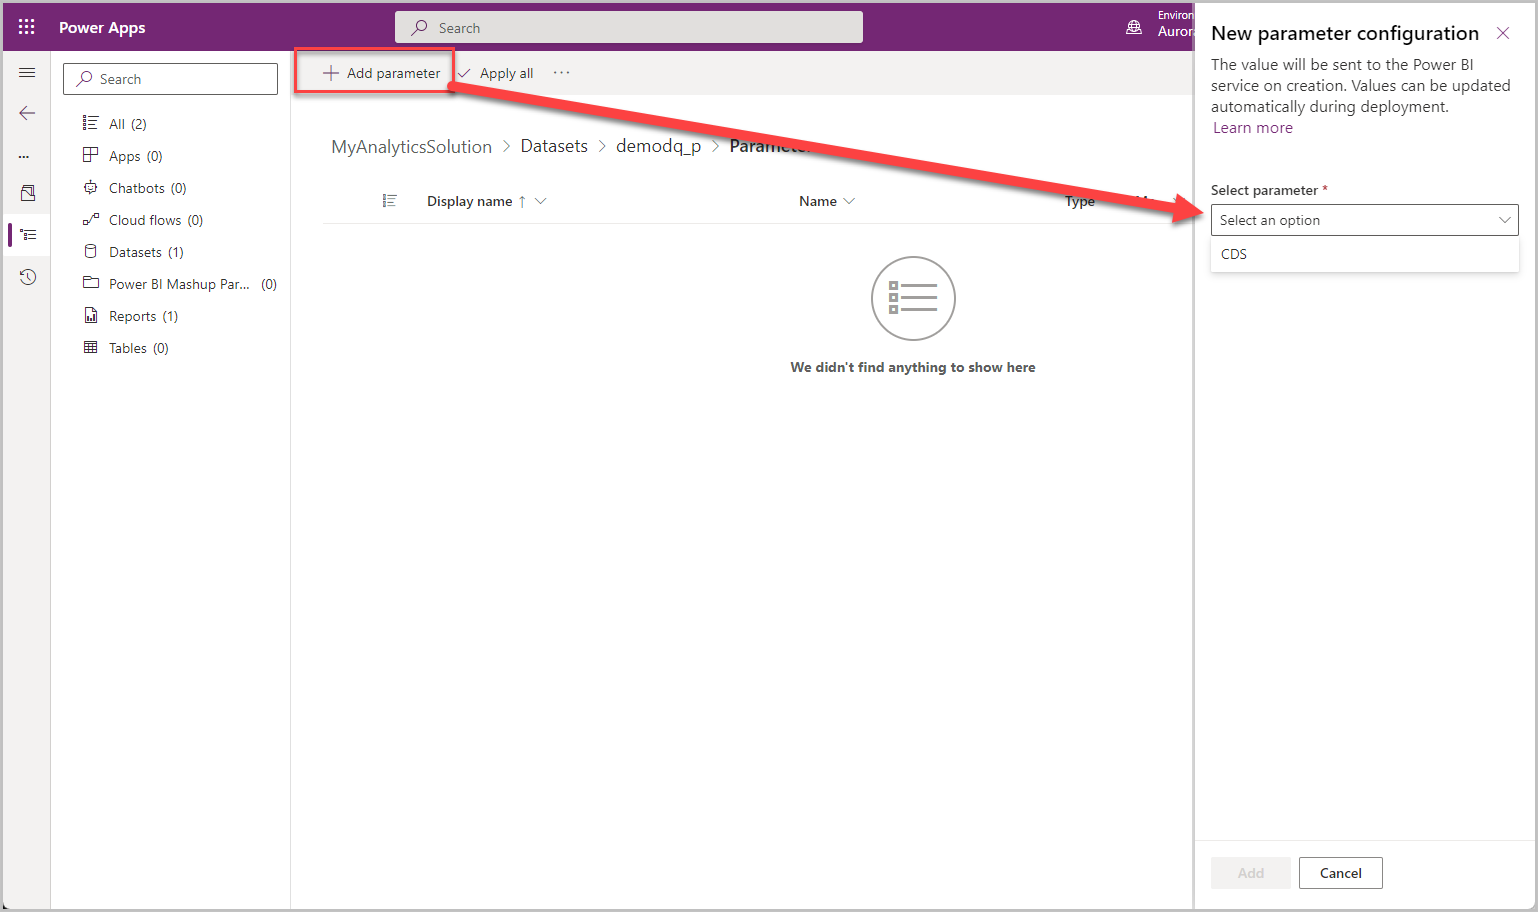Select the environment icon near the search bar

(x=1134, y=27)
